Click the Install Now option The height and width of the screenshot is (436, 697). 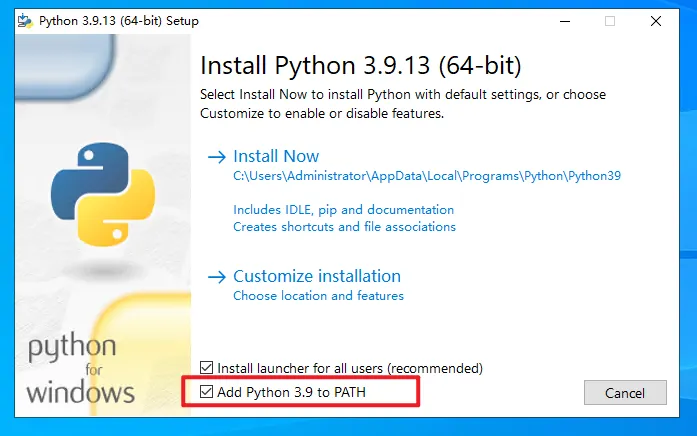pos(276,156)
